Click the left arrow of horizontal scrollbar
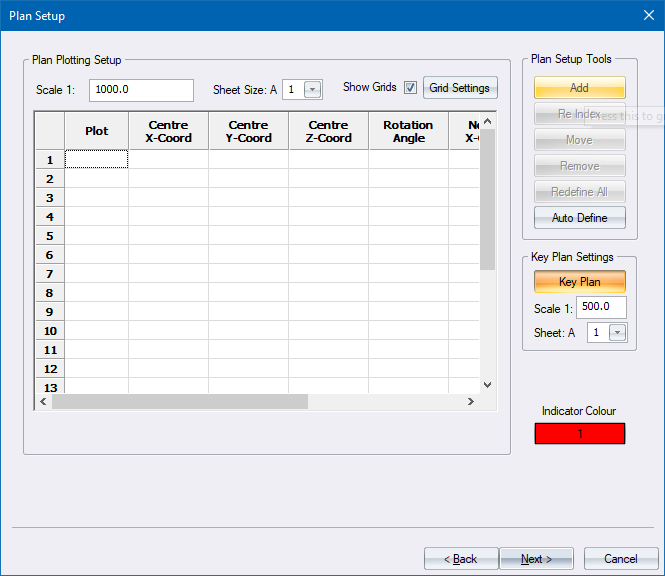665x576 pixels. pos(43,402)
